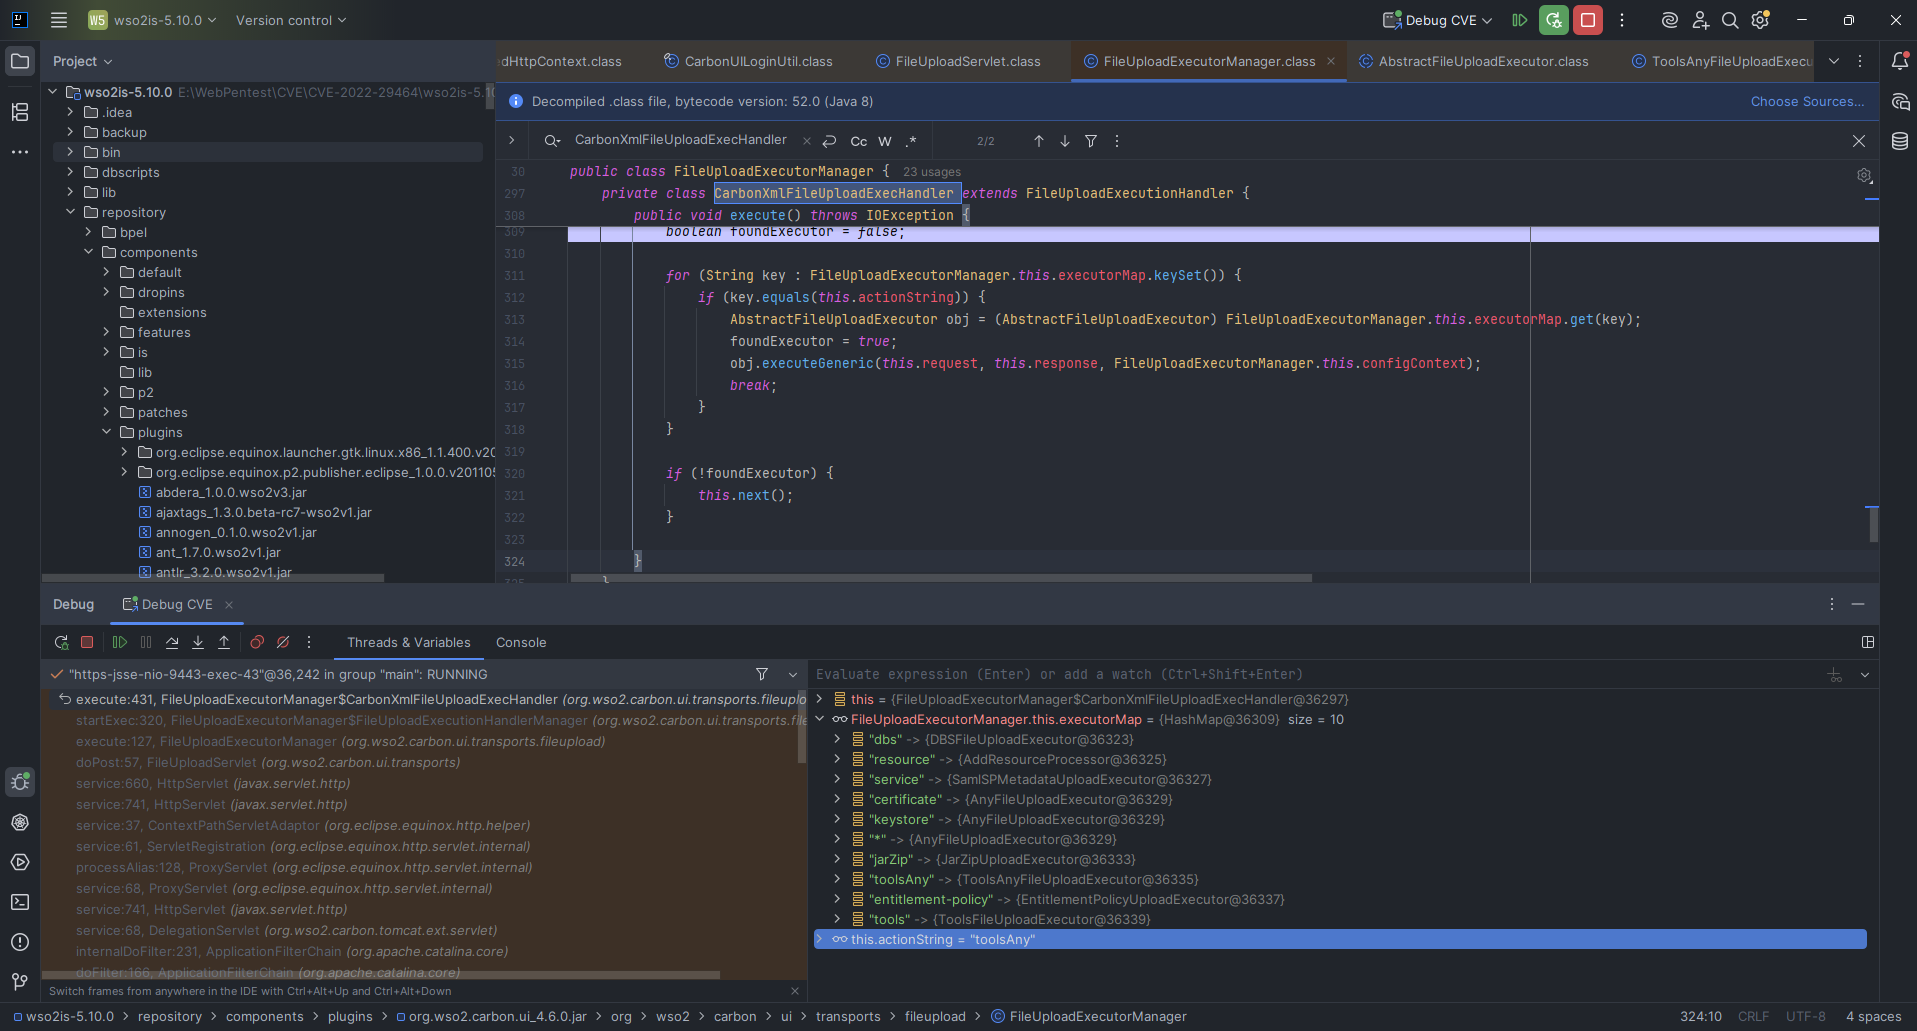Click the Step Into arrow icon
Screen dimensions: 1917x1031
198,643
